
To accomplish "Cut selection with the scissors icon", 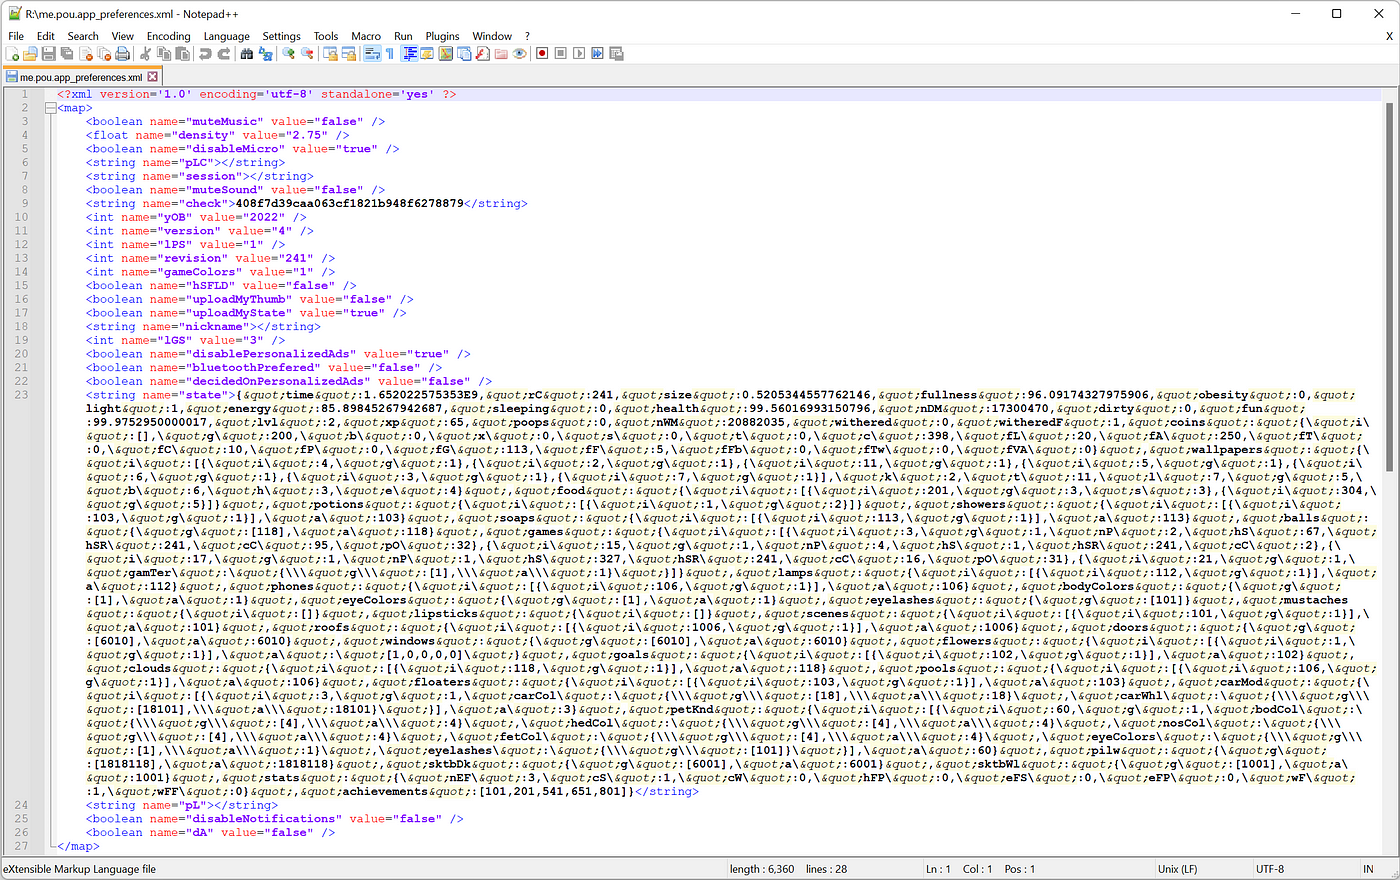I will (x=145, y=54).
